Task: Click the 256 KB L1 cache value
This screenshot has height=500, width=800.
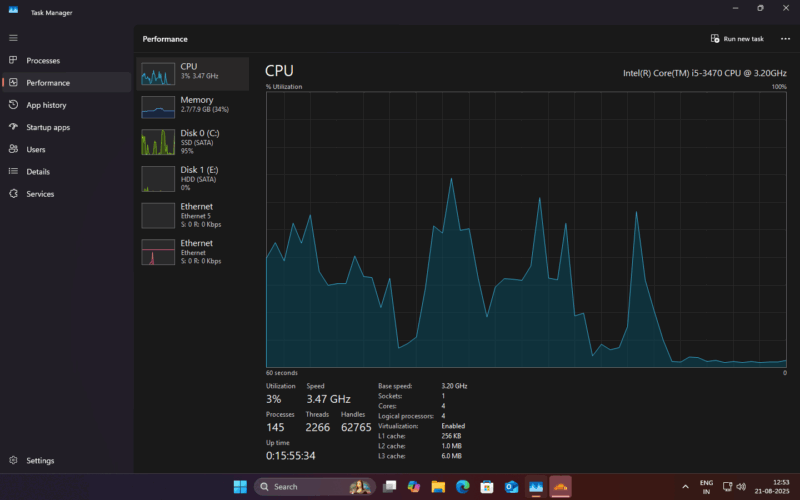Action: pyautogui.click(x=451, y=436)
